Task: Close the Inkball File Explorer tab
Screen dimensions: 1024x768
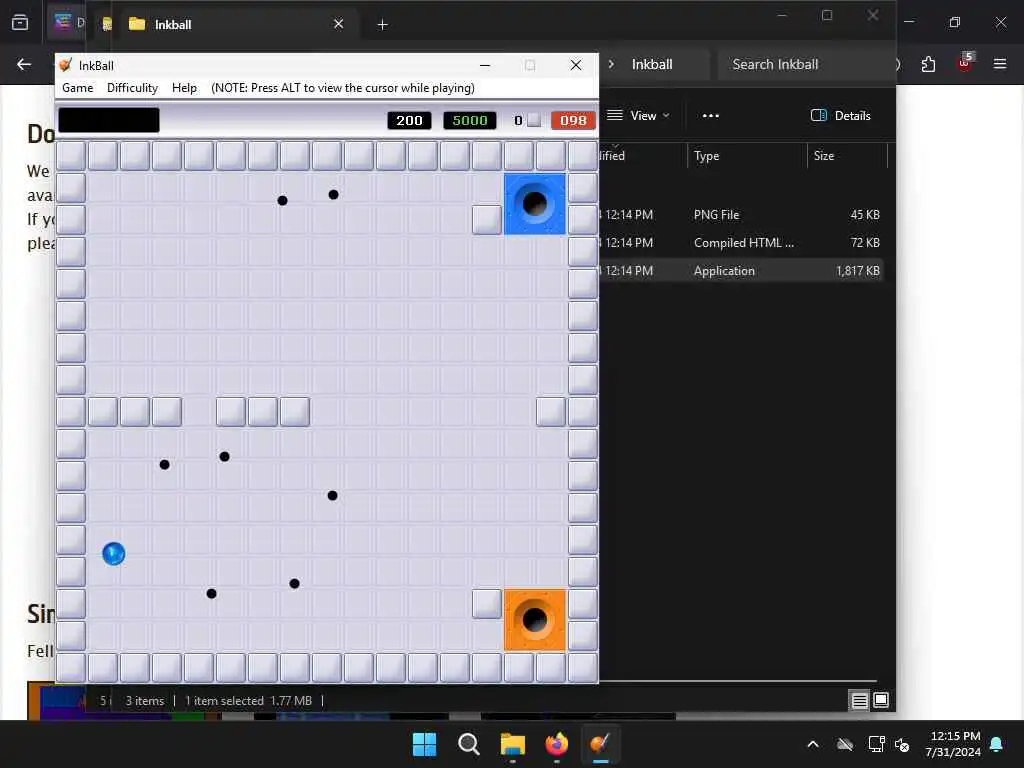Action: point(338,24)
